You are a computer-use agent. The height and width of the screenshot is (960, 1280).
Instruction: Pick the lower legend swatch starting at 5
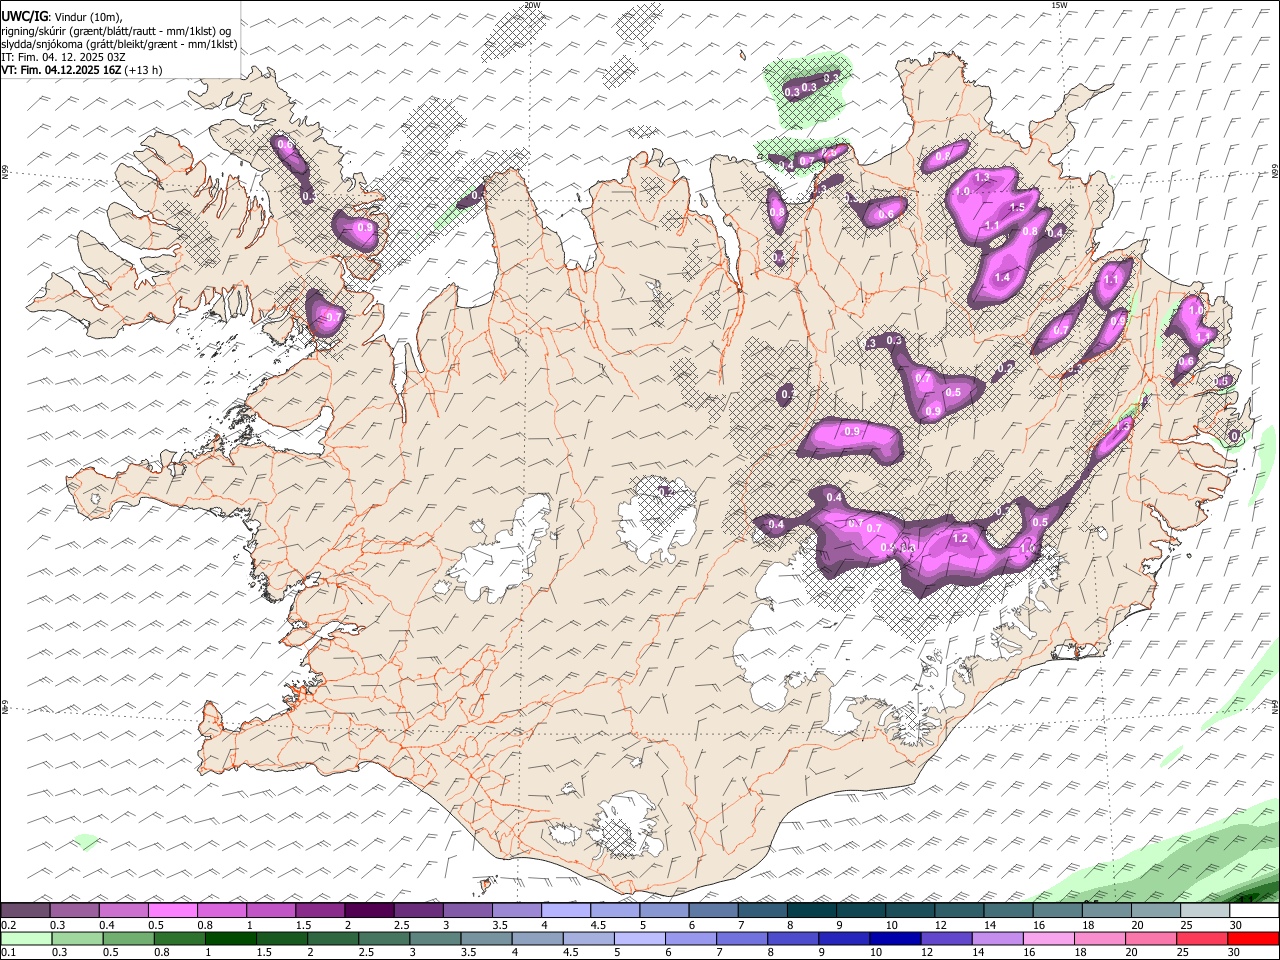click(x=638, y=939)
